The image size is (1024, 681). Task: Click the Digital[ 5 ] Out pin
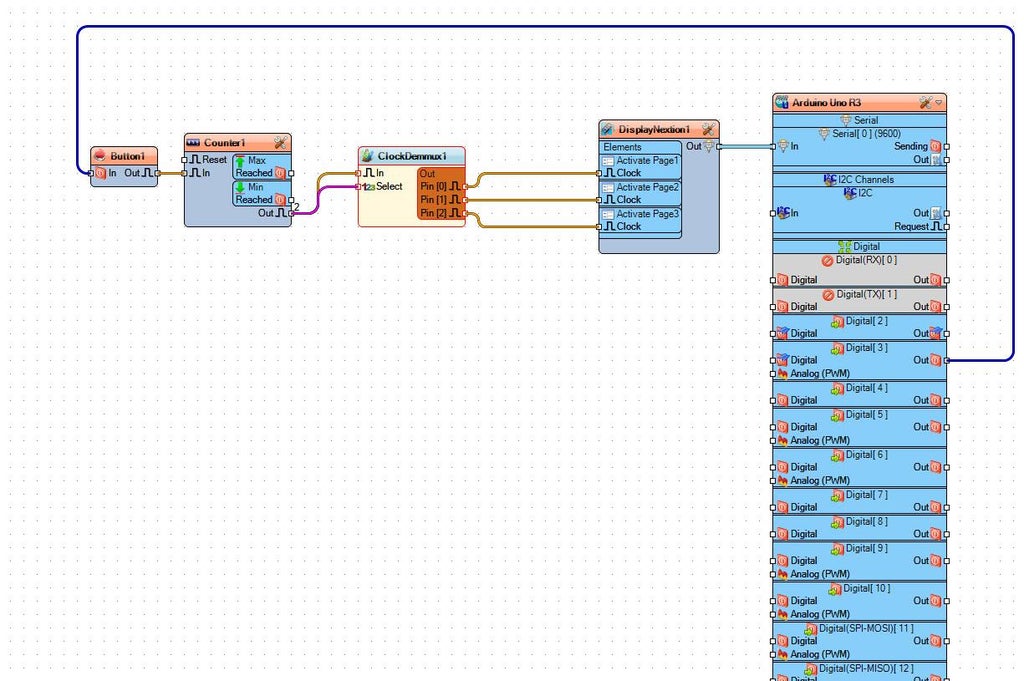[947, 427]
